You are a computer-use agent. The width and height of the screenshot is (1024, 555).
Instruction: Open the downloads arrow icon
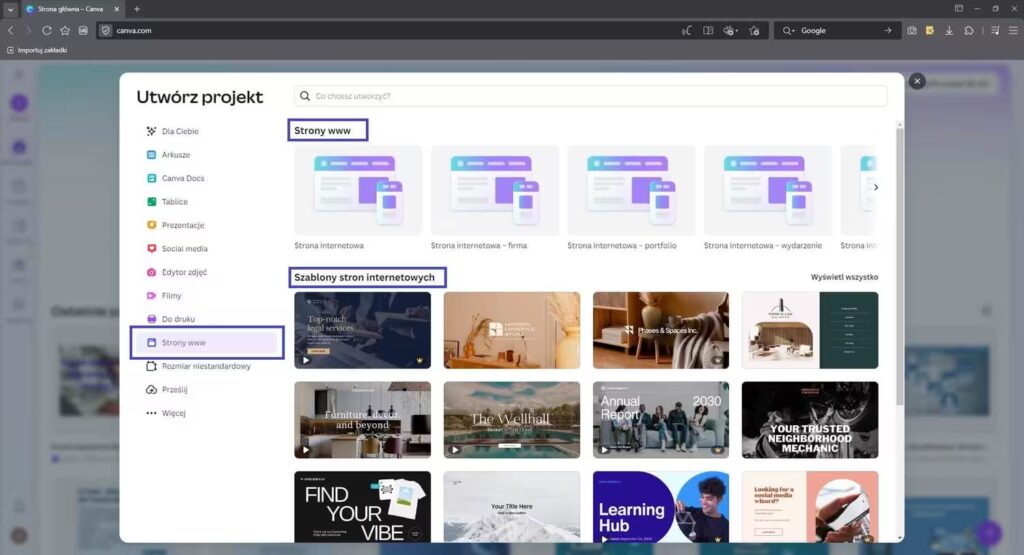click(949, 31)
